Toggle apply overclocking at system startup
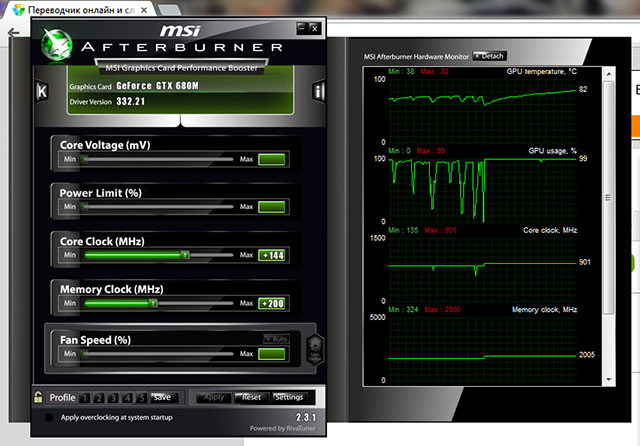 (x=49, y=417)
